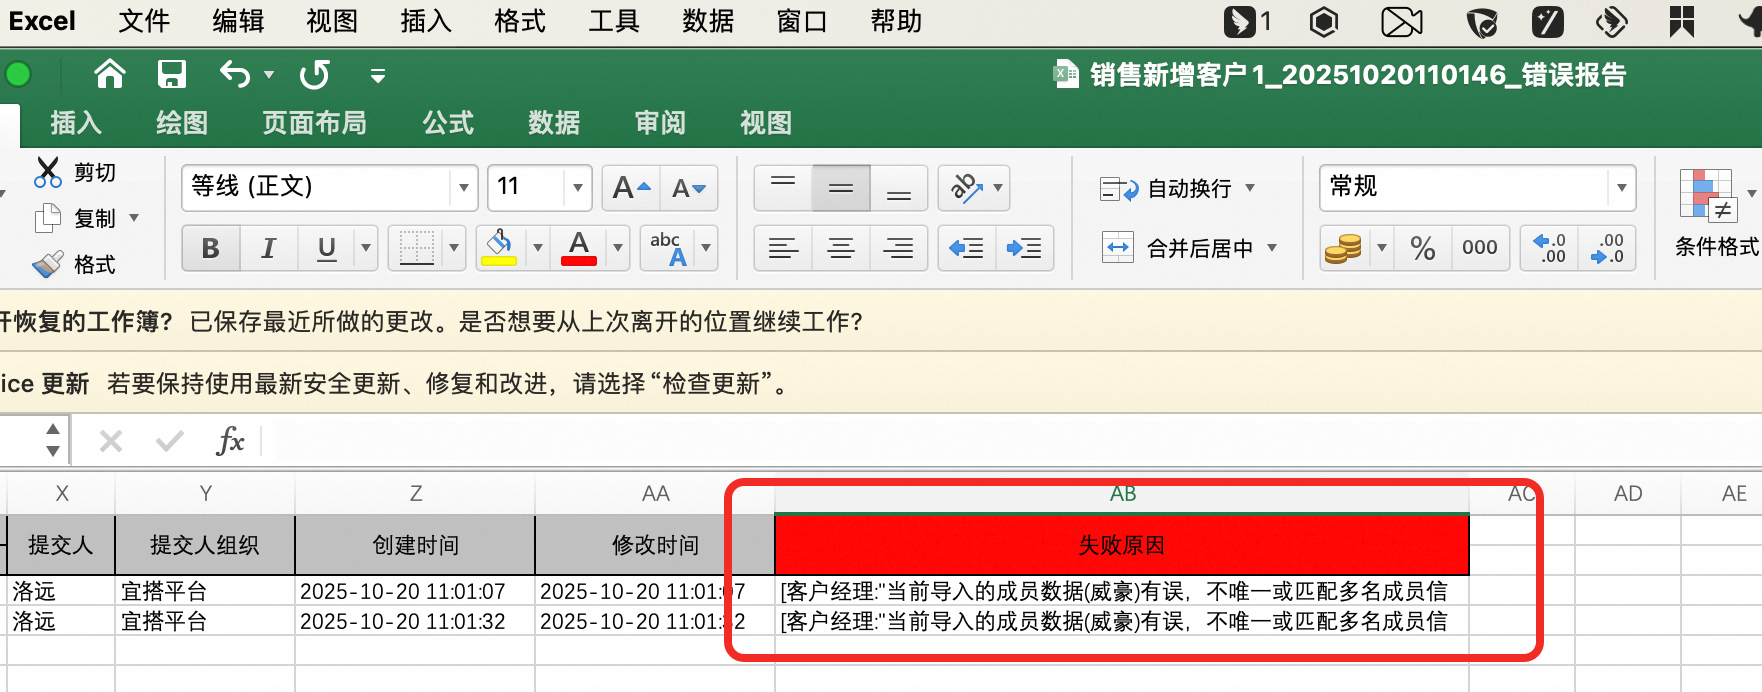Image resolution: width=1762 pixels, height=692 pixels.
Task: Increase font size with the larger A icon
Action: point(631,188)
